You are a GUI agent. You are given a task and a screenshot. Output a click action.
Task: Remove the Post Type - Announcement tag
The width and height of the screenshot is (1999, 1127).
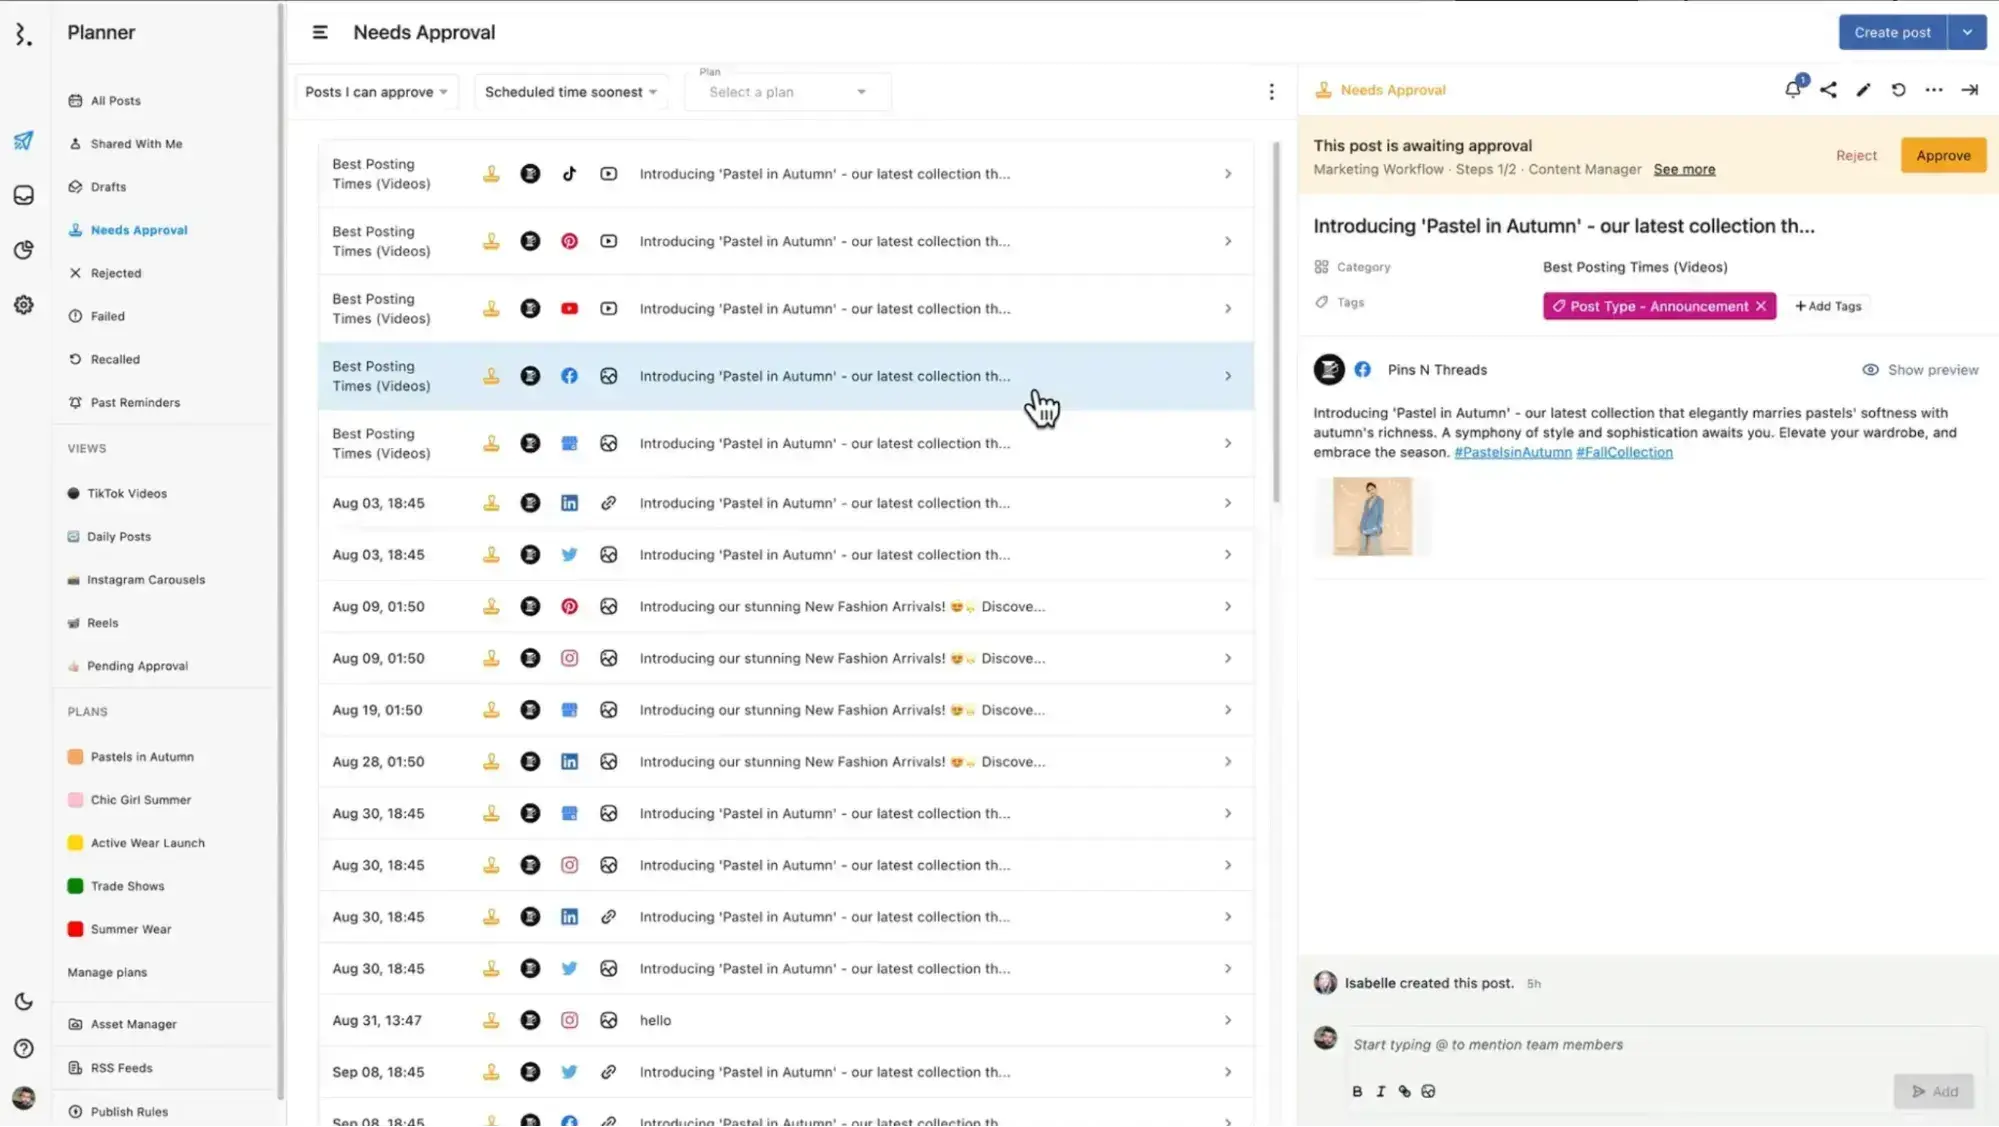pos(1761,306)
